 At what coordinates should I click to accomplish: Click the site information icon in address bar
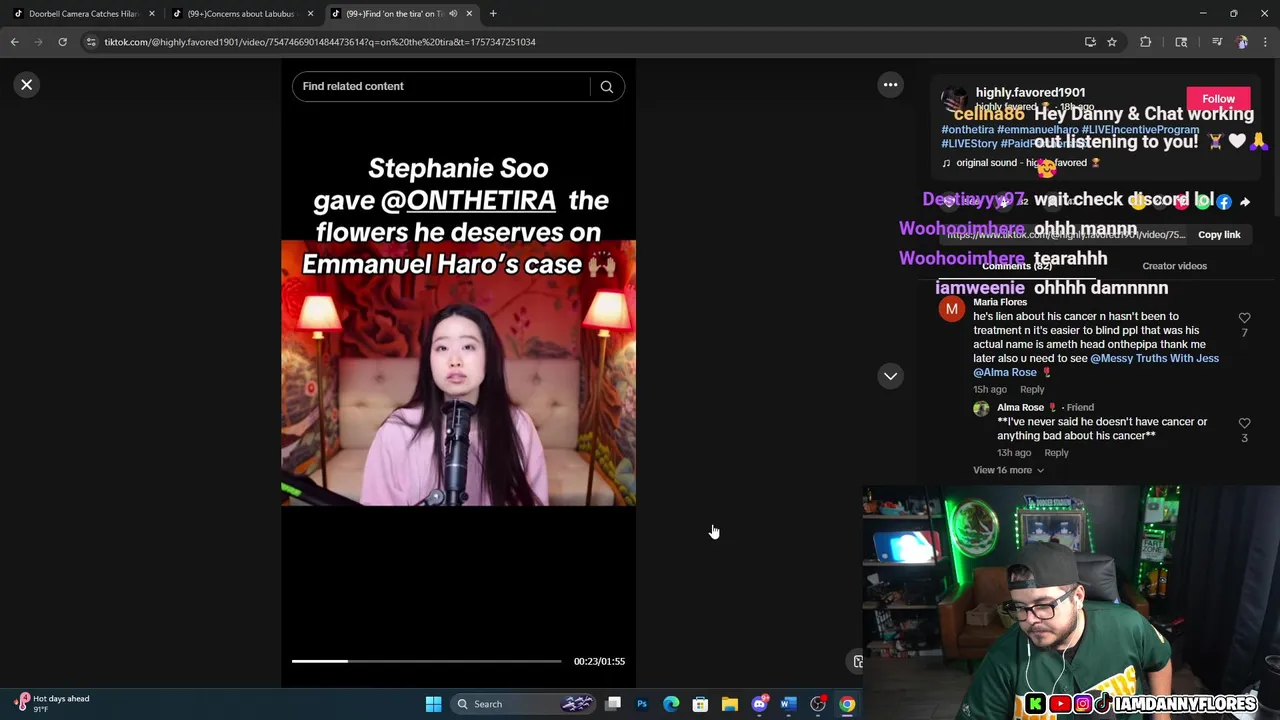pos(91,42)
